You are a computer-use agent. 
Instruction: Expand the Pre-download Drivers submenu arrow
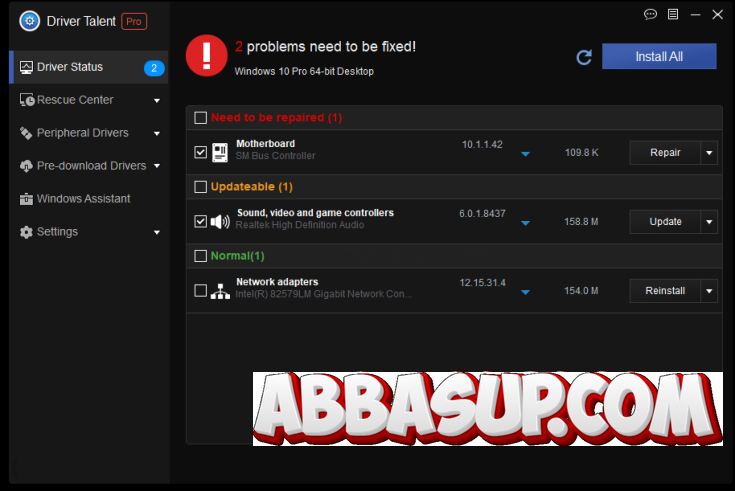[157, 166]
